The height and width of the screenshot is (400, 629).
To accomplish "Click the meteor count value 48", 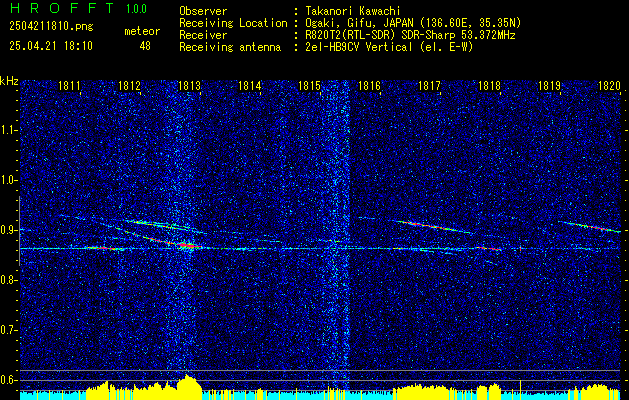I will click(x=145, y=46).
